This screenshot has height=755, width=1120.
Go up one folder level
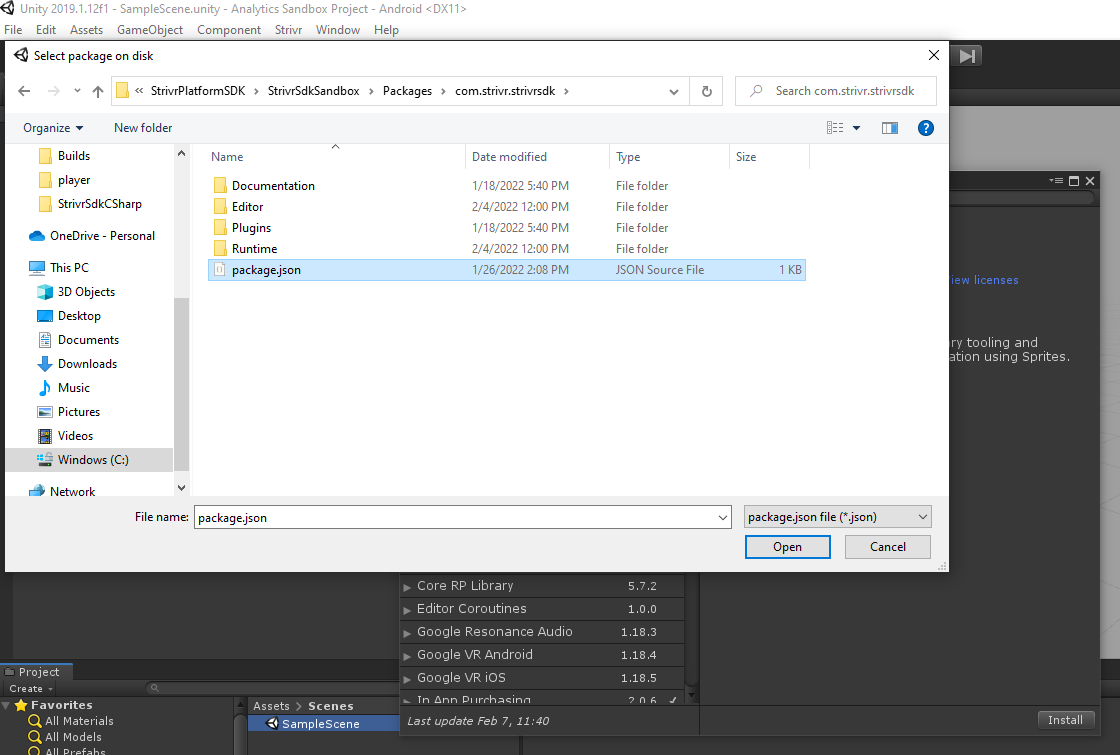coord(98,91)
